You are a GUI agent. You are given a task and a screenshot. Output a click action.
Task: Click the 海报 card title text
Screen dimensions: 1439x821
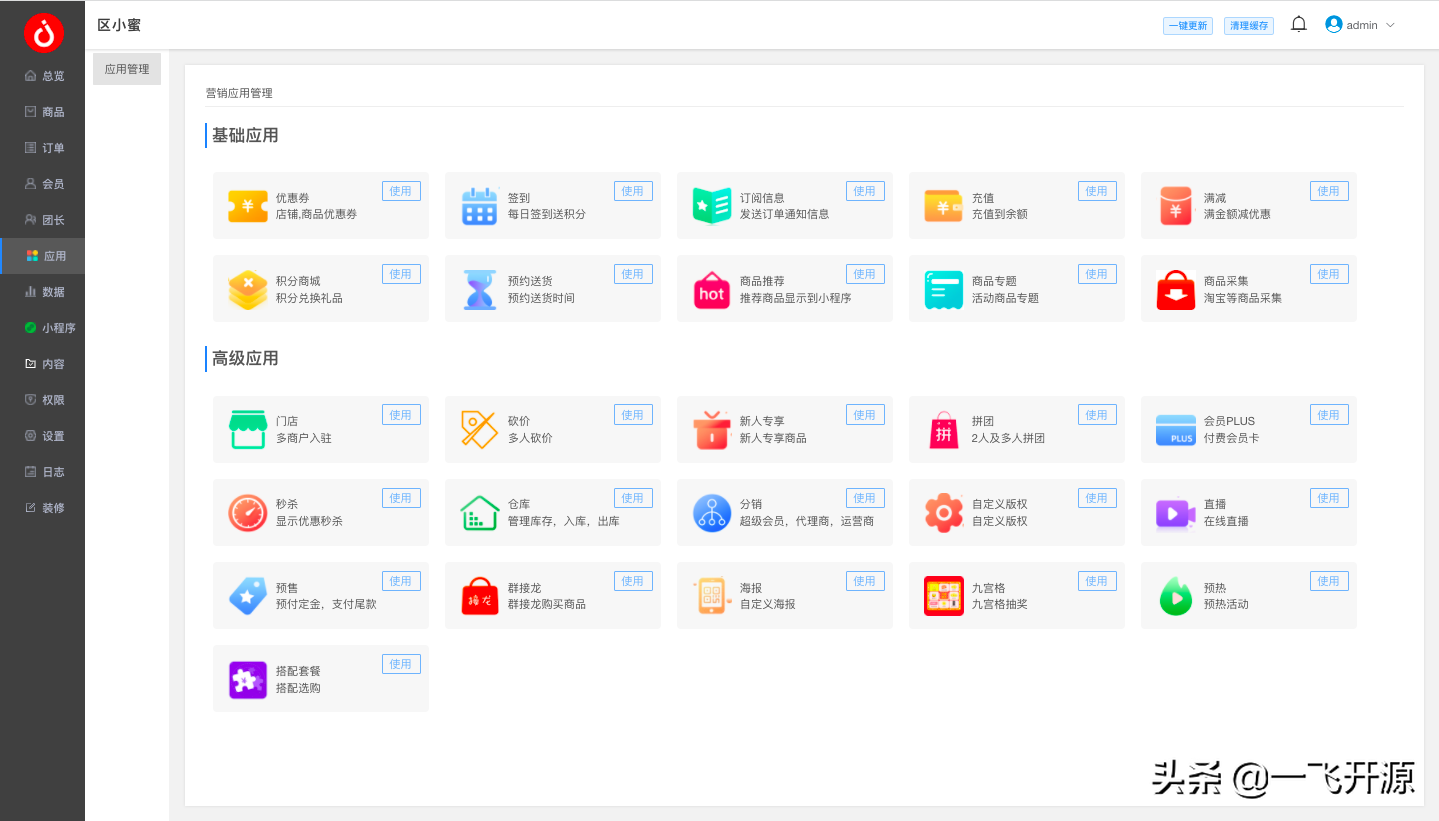(x=751, y=588)
